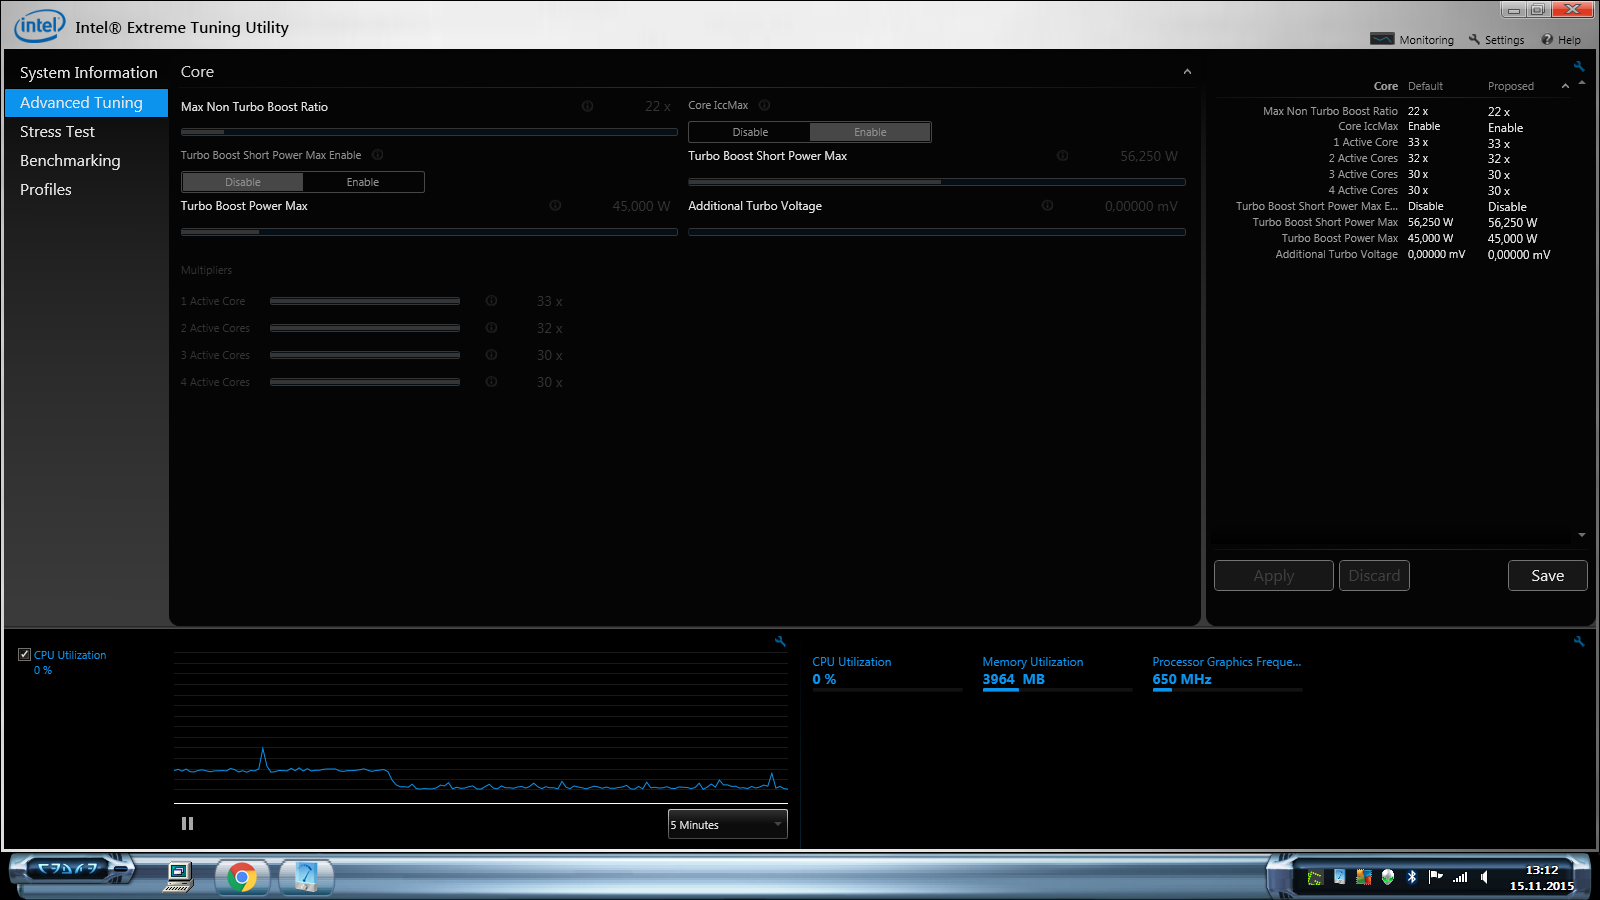Screen dimensions: 1600x900
Task: Collapse the Core section chevron
Action: point(1187,72)
